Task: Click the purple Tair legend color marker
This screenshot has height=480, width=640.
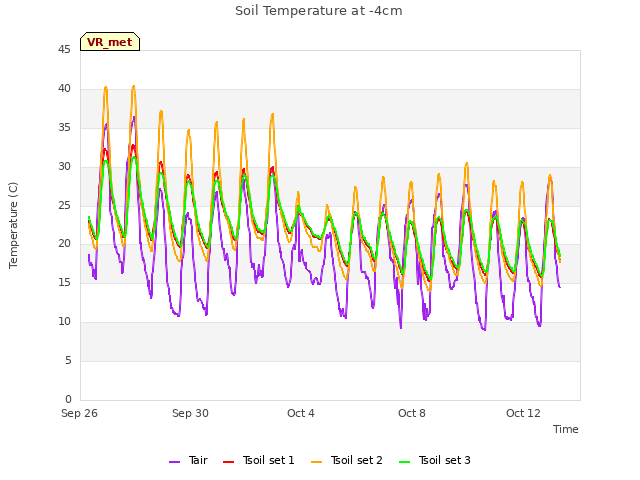Action: [174, 462]
